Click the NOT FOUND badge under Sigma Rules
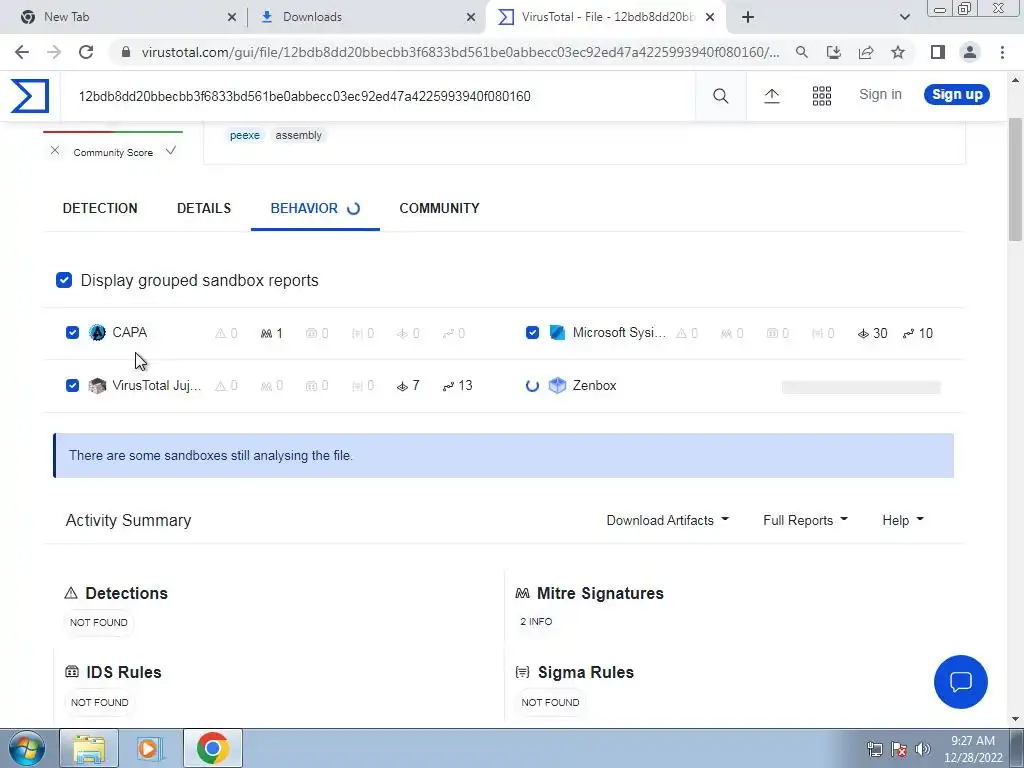Screen dimensions: 1024x768 [x=551, y=703]
